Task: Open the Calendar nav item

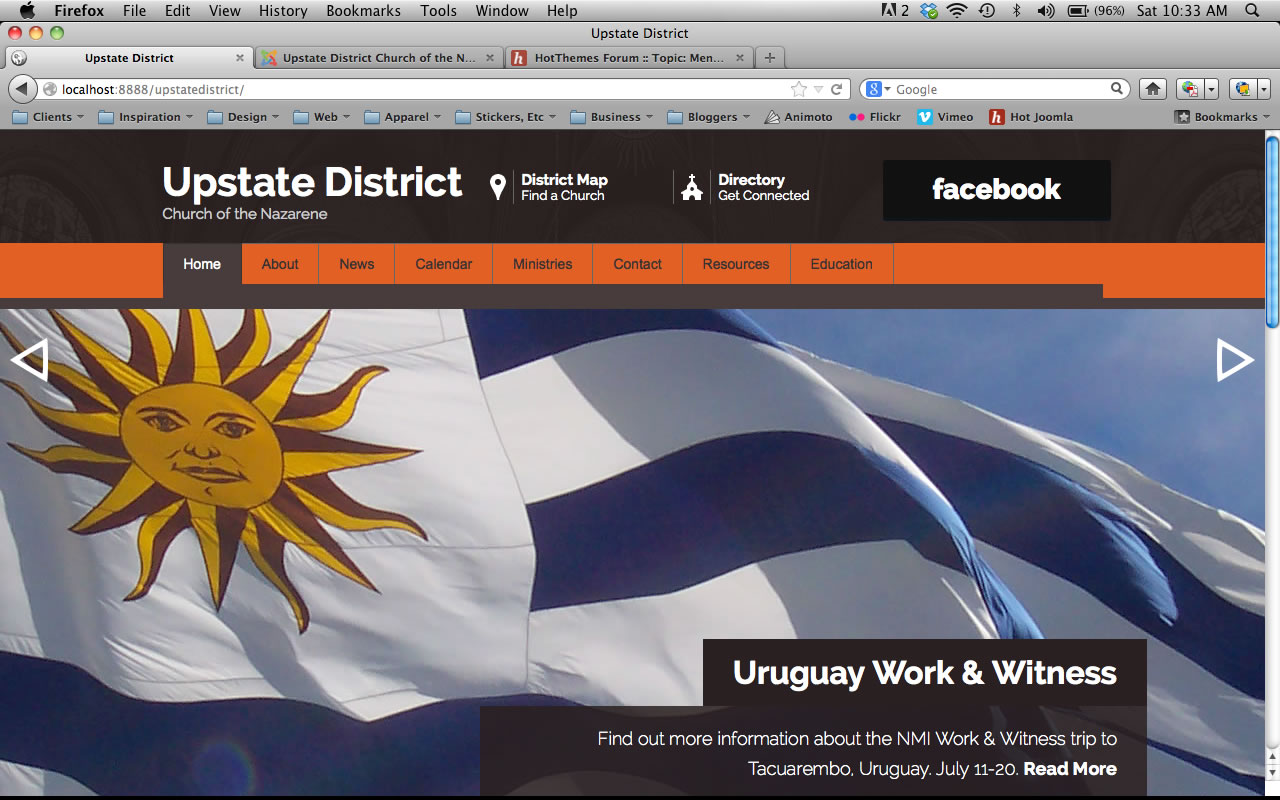Action: [444, 264]
